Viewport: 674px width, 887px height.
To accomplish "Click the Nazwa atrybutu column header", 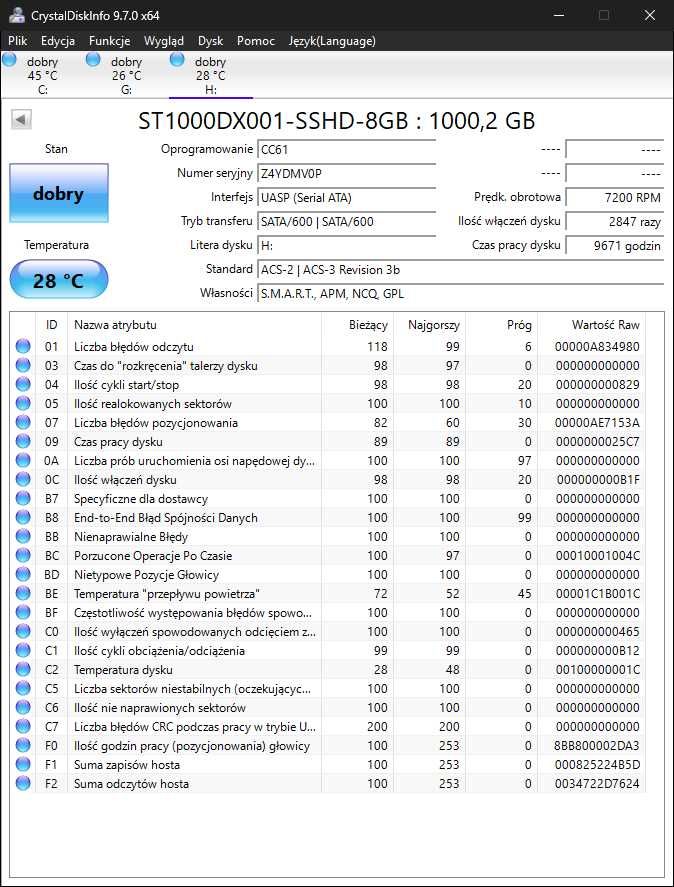I will (195, 325).
